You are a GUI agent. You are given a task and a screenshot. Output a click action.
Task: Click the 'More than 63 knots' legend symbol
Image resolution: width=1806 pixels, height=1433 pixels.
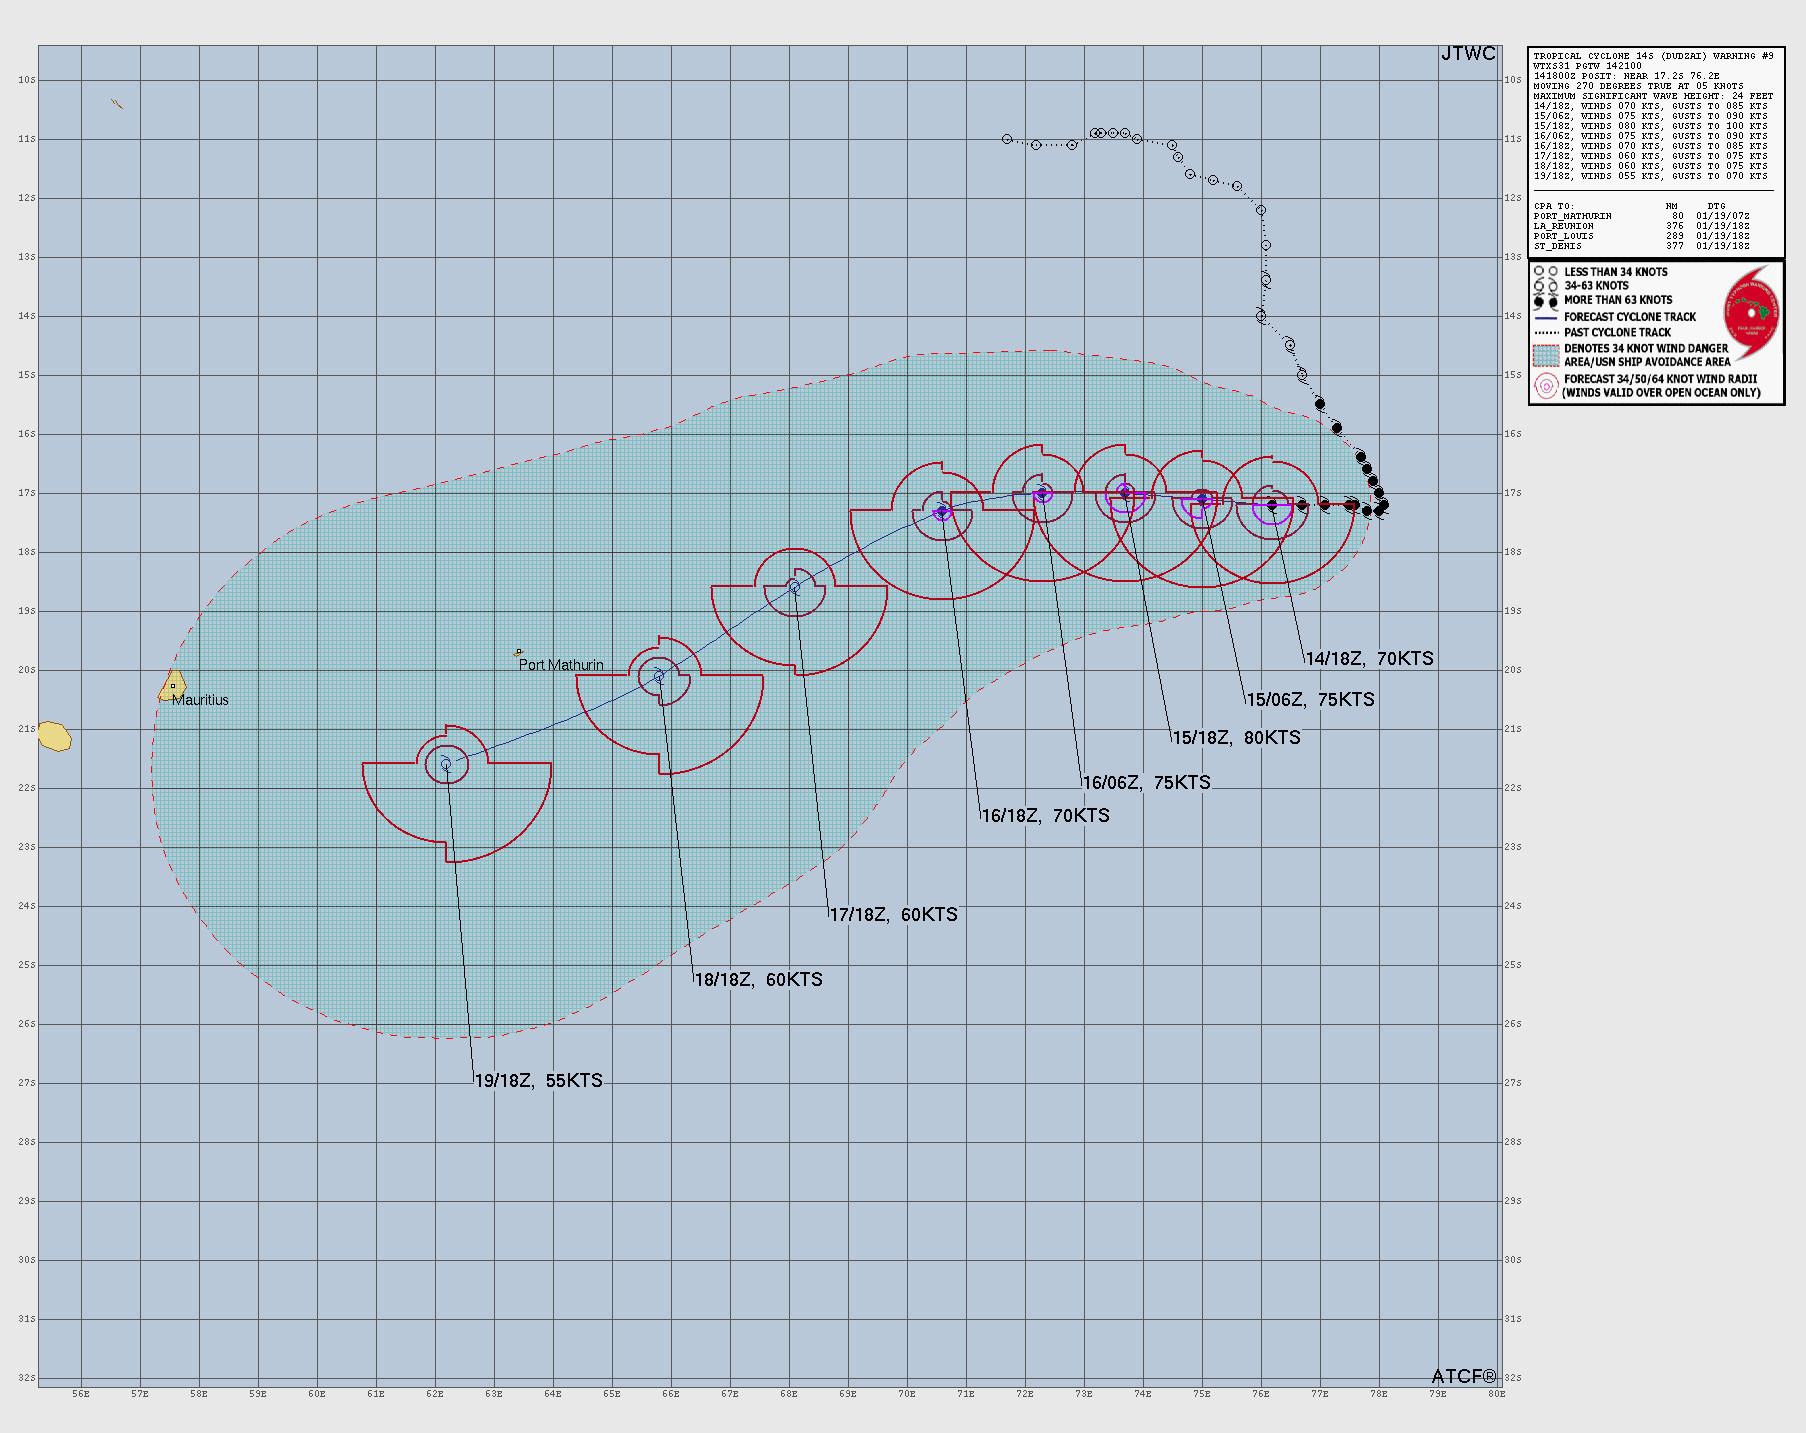pyautogui.click(x=1546, y=300)
